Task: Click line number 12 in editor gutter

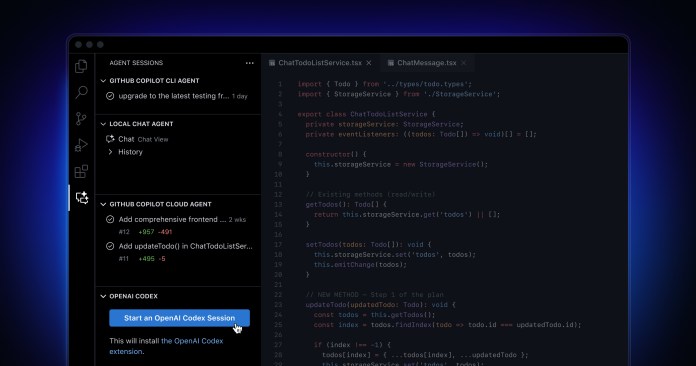Action: pyautogui.click(x=278, y=194)
